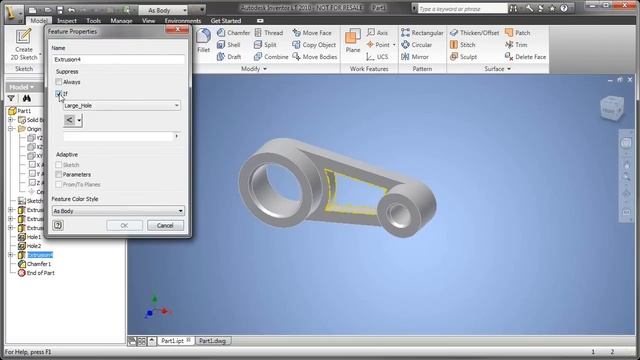Toggle the adaptive Sketch checkbox
This screenshot has height=360, width=640.
[x=59, y=165]
